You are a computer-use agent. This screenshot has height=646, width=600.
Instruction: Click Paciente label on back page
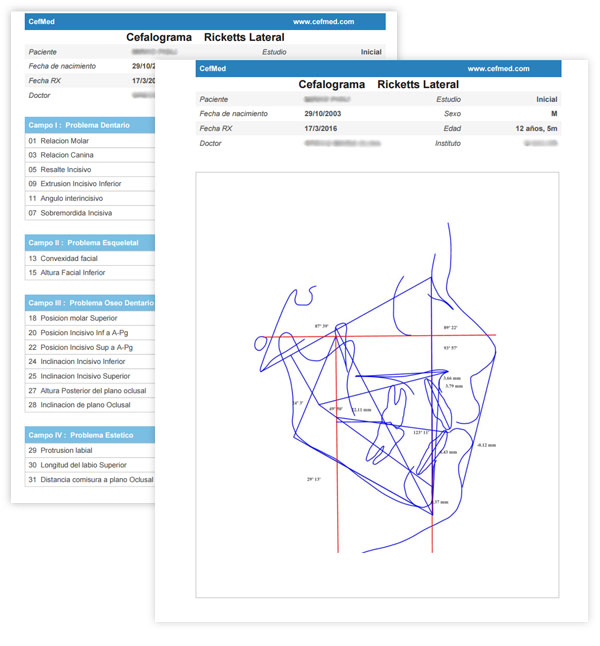click(x=42, y=52)
